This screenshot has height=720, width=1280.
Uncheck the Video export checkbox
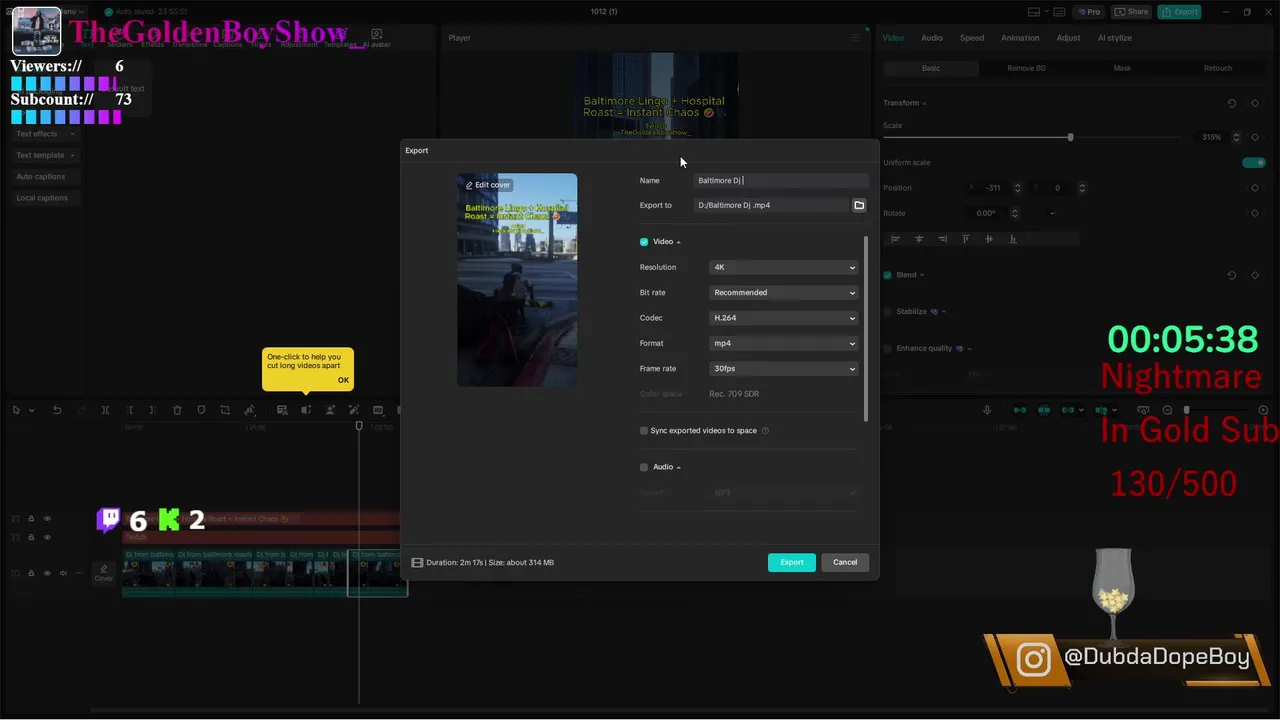click(x=644, y=242)
